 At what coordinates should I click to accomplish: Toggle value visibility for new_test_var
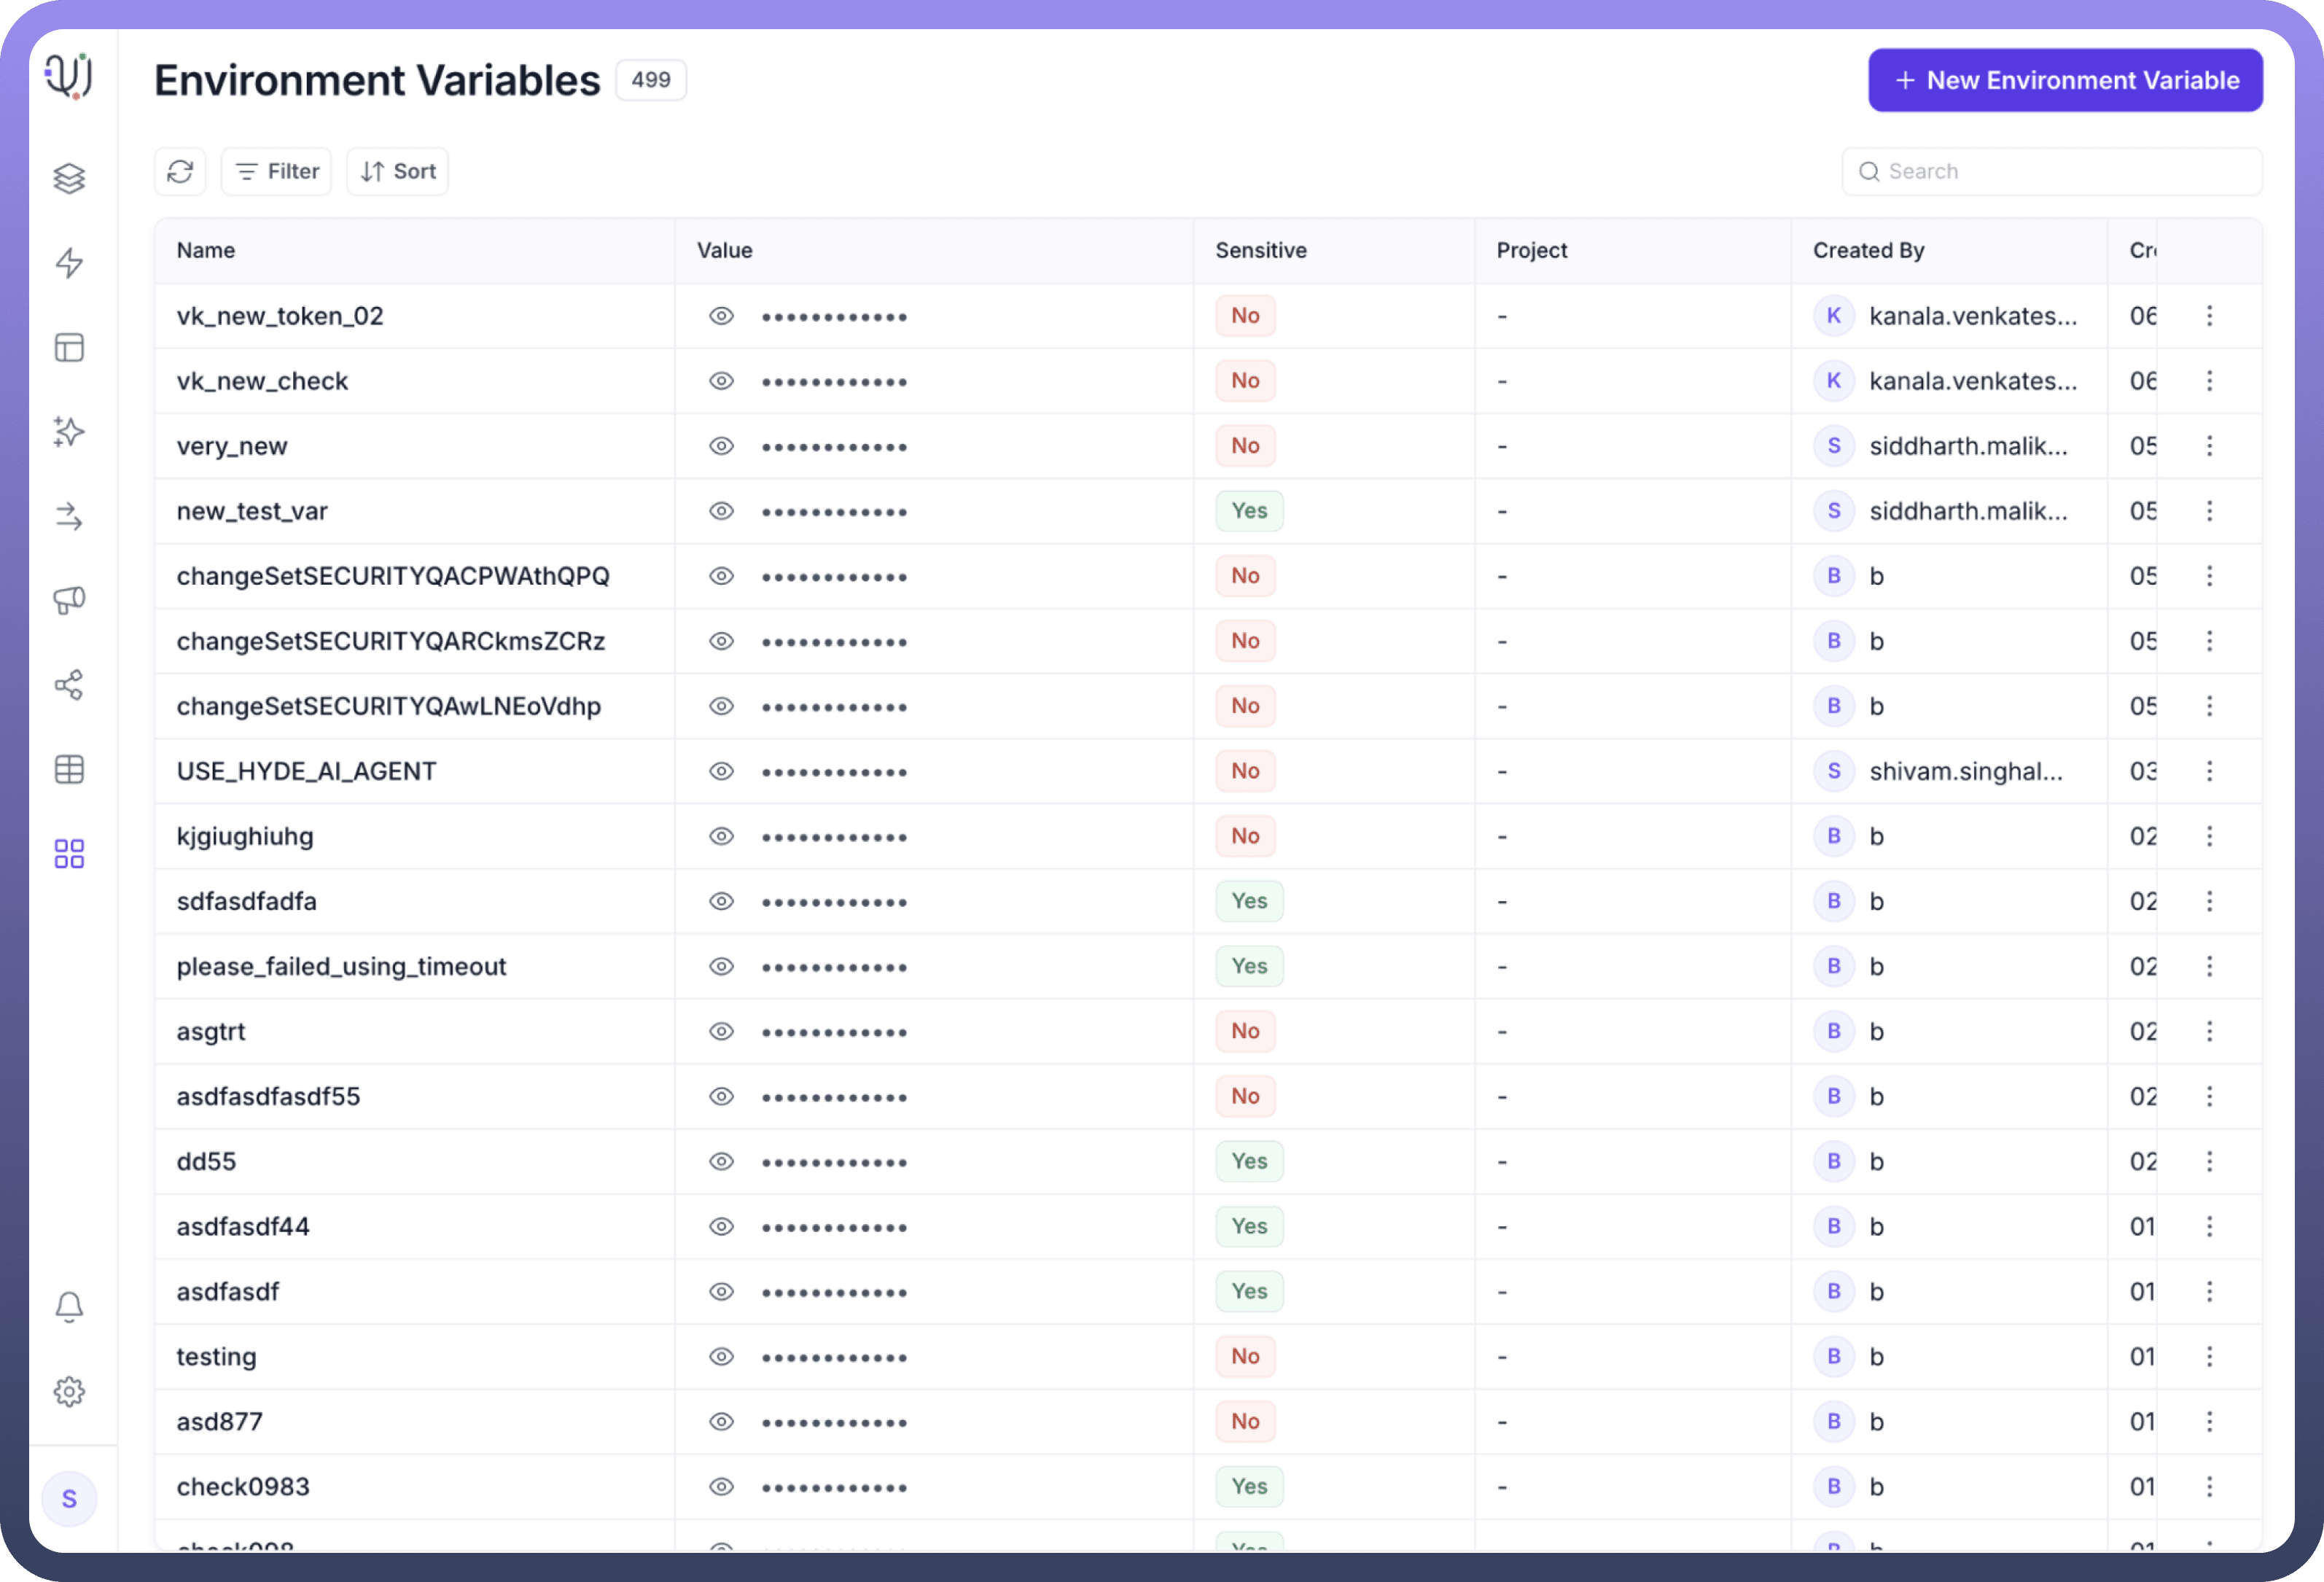721,511
